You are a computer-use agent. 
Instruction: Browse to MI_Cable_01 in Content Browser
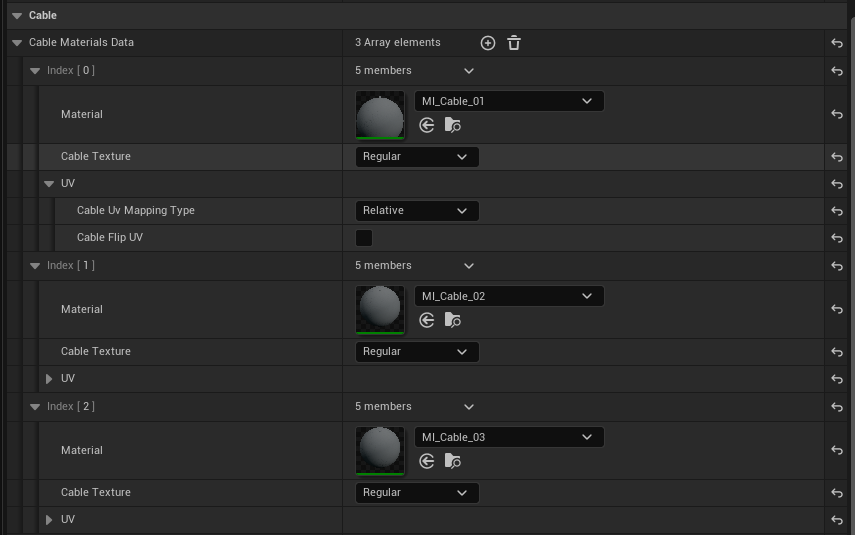[453, 125]
